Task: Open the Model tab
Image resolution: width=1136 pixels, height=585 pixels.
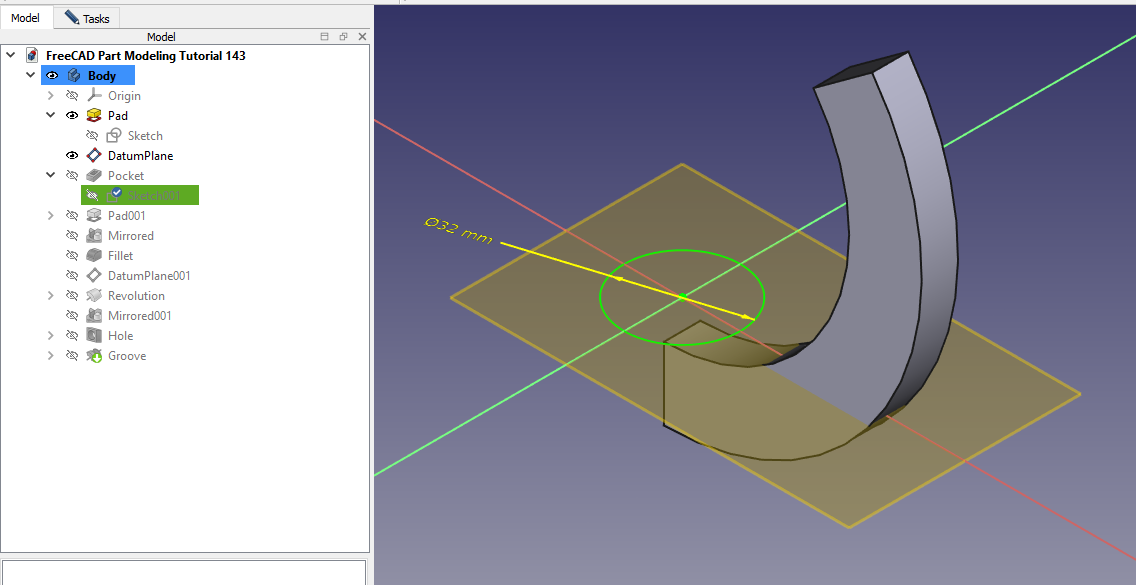Action: [x=26, y=18]
